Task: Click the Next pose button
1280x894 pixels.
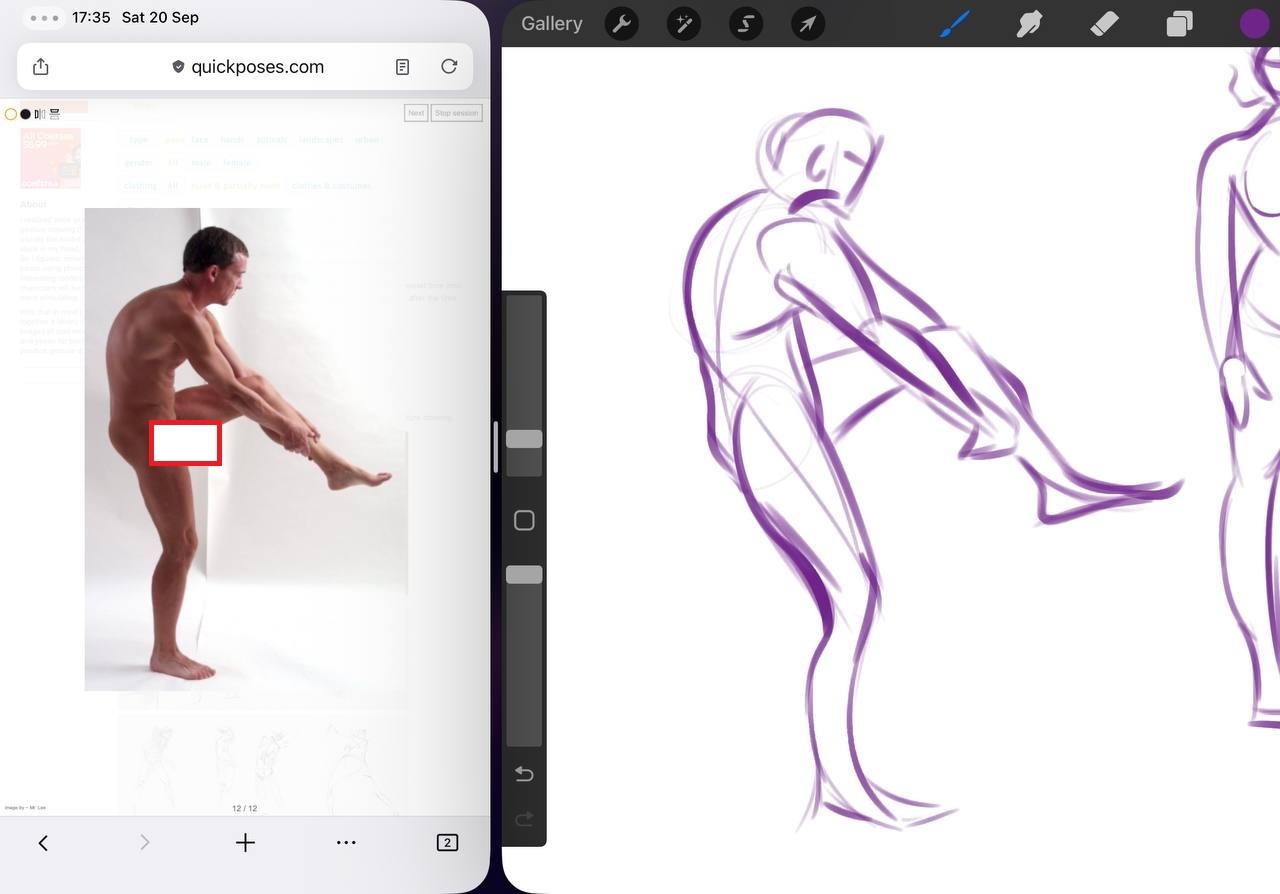Action: (416, 113)
